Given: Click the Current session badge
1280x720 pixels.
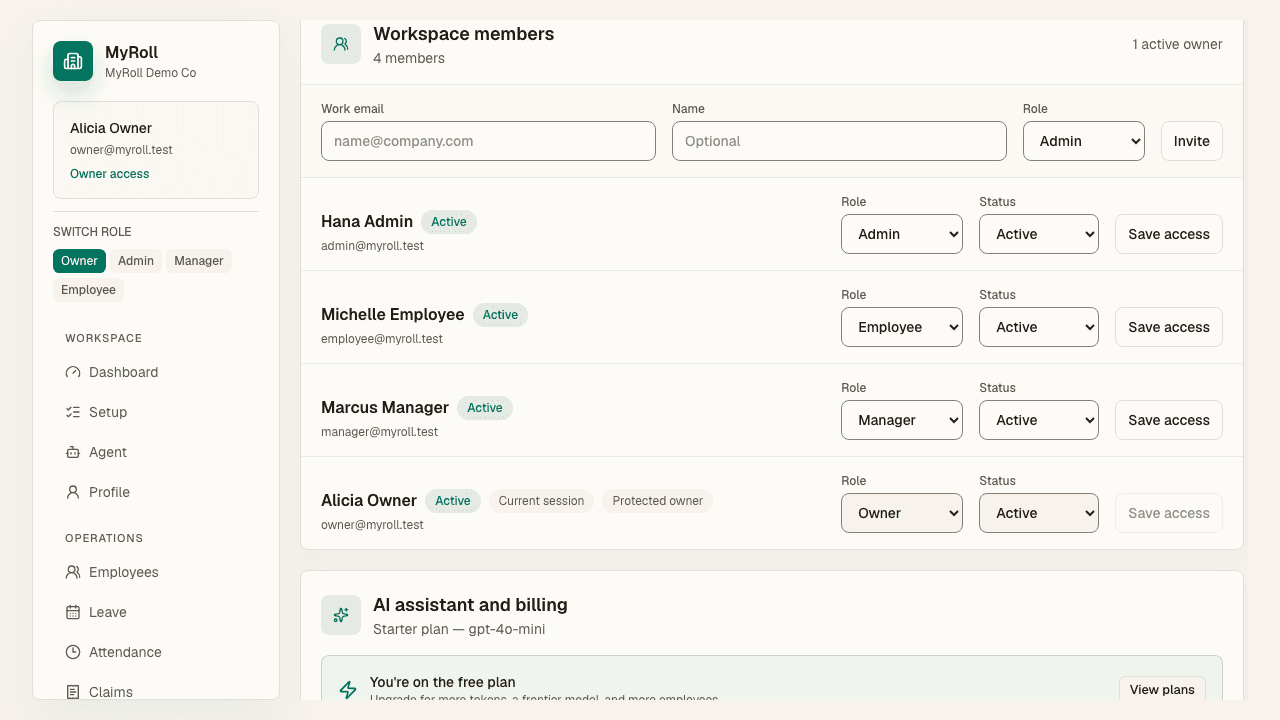Looking at the screenshot, I should point(541,501).
